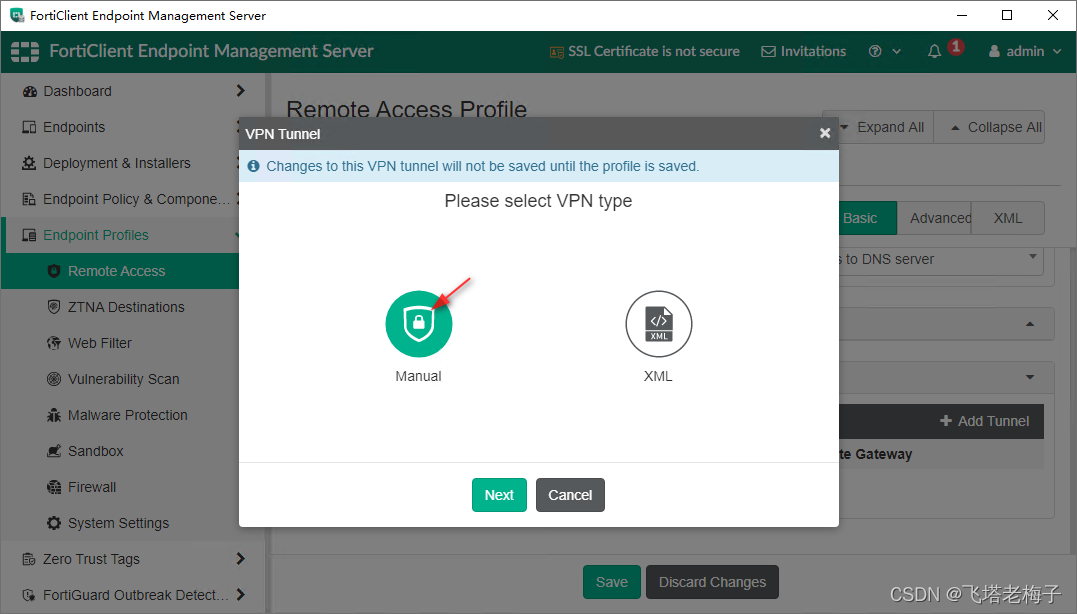Click the FortiClient logo icon in header

pyautogui.click(x=25, y=52)
